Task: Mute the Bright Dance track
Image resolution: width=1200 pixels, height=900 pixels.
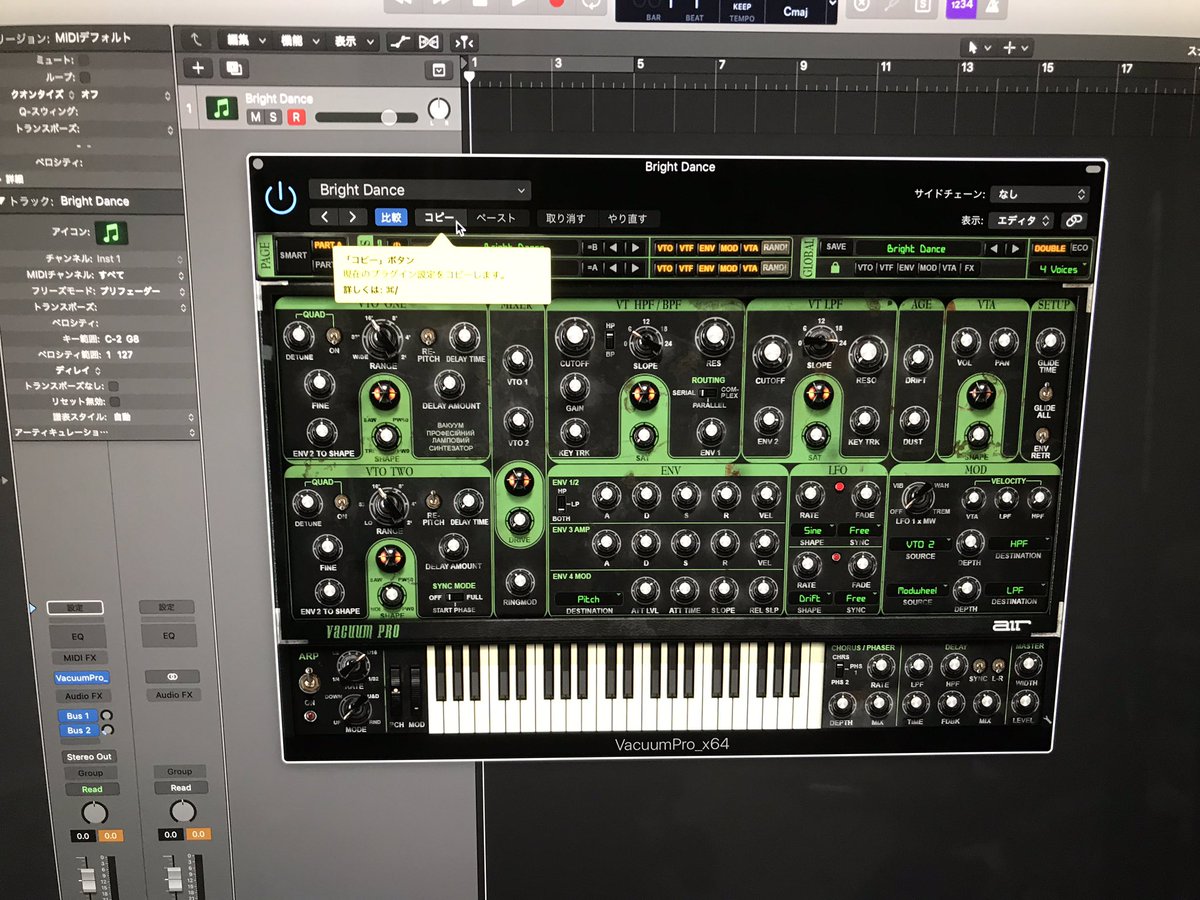Action: click(254, 117)
